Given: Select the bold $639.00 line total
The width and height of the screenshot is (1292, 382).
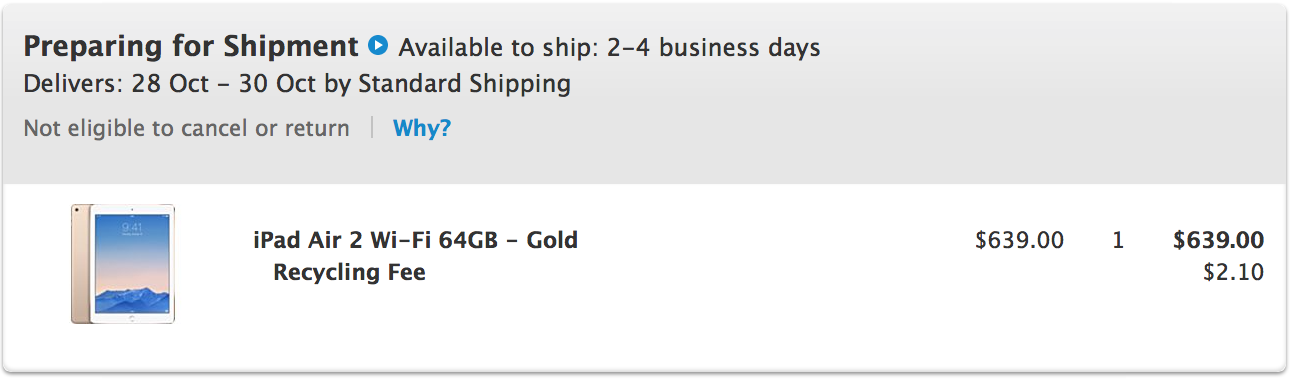Looking at the screenshot, I should [1218, 240].
